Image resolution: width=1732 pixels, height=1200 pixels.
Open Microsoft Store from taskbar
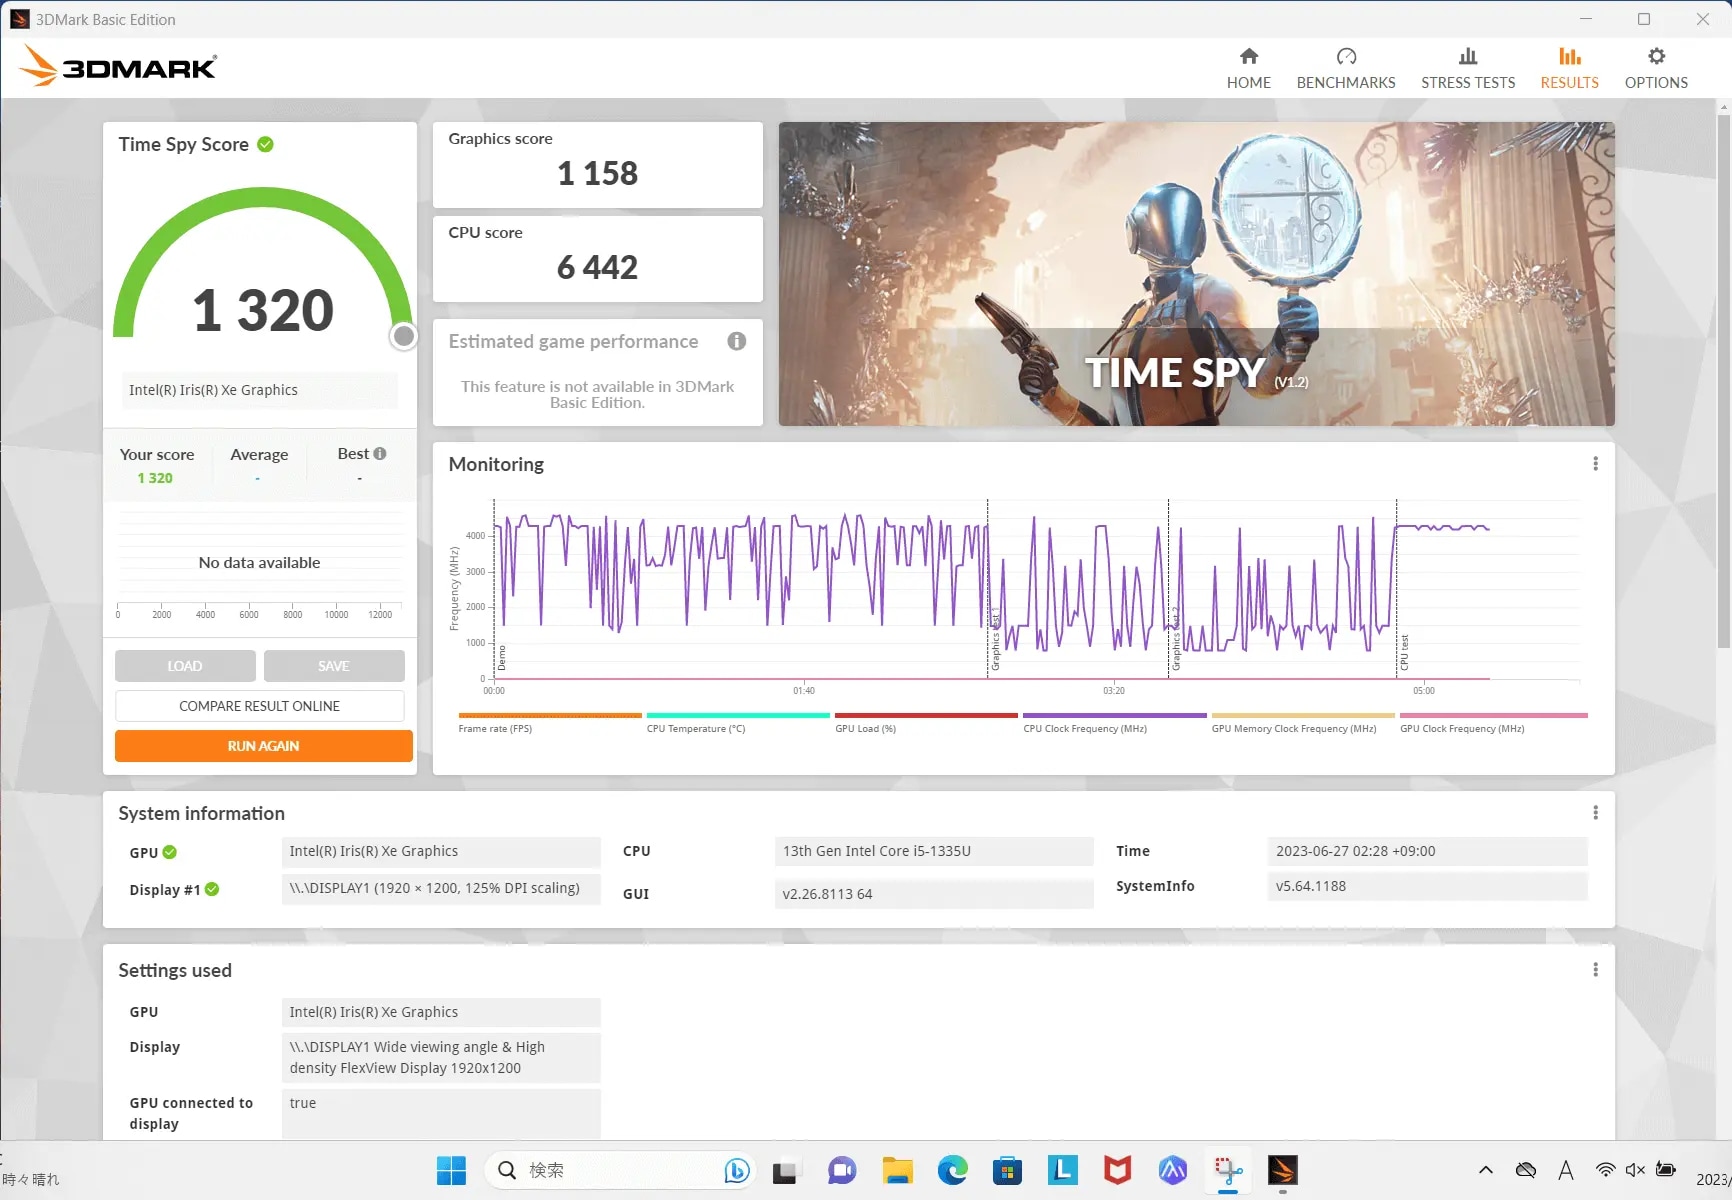[x=1007, y=1170]
